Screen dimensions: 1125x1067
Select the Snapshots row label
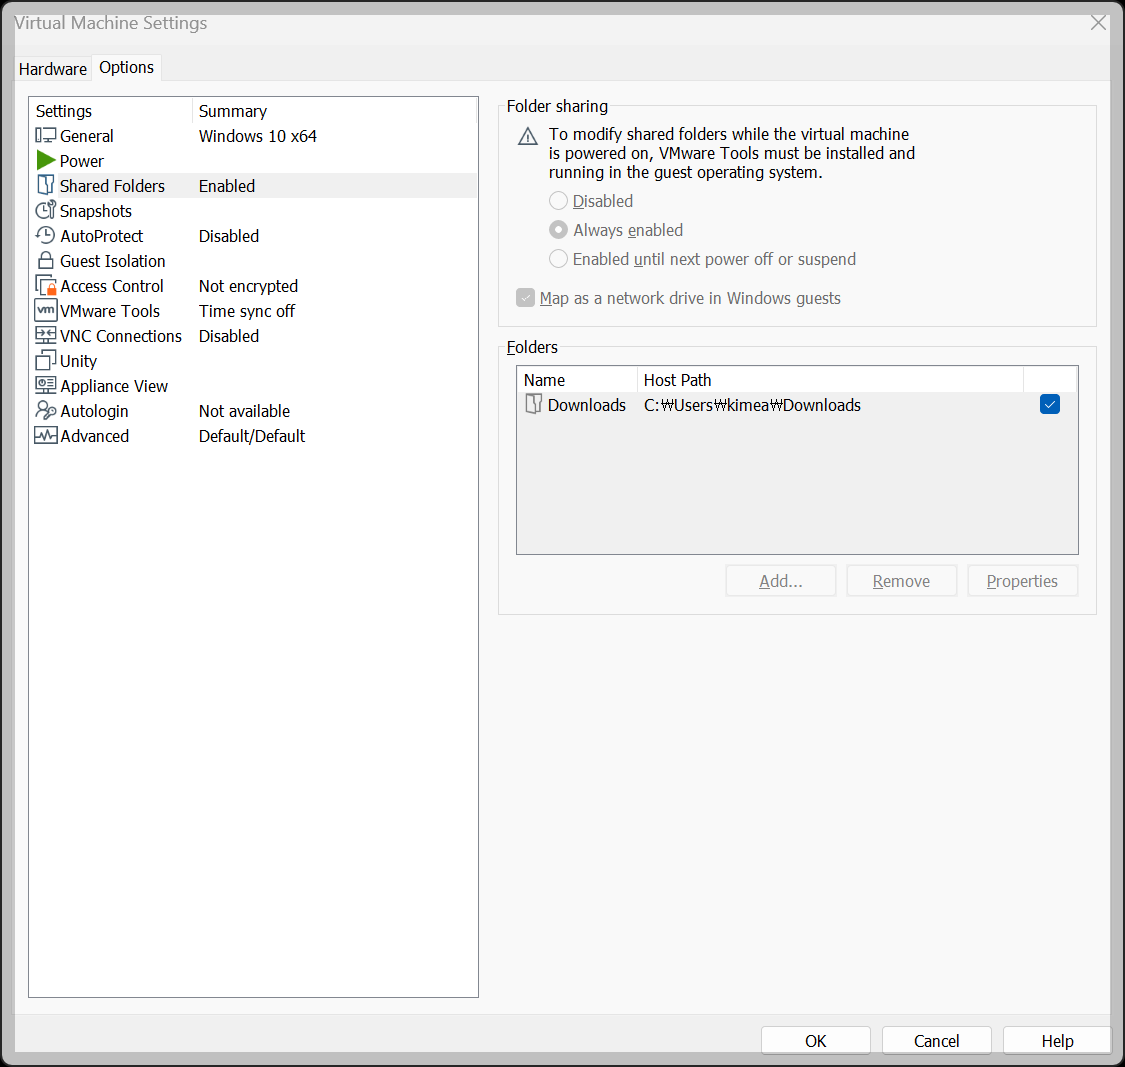click(x=96, y=211)
